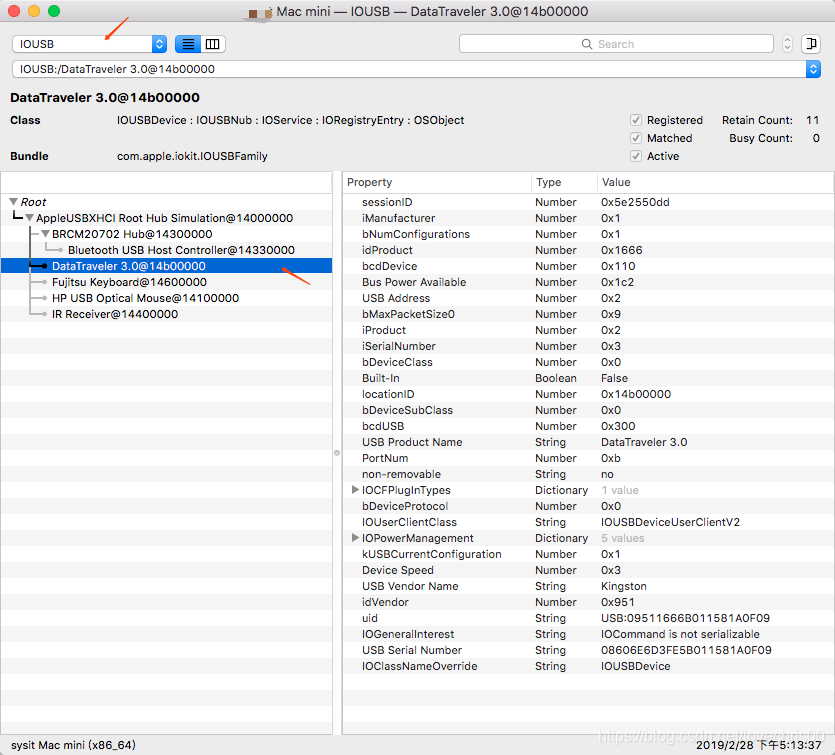Select the bDeviceClass property row

click(588, 362)
